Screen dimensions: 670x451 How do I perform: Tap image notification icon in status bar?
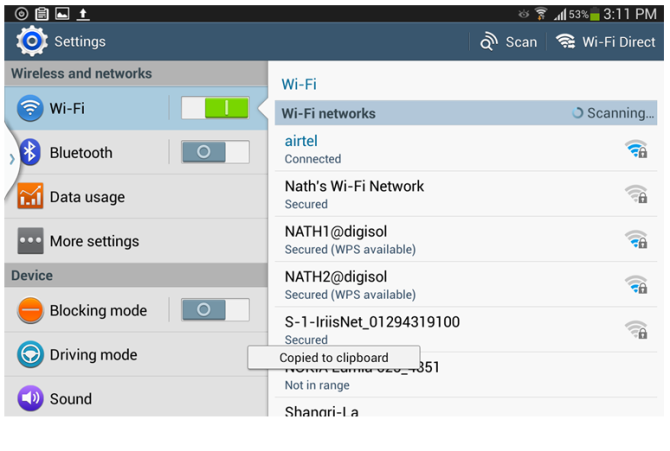point(62,14)
